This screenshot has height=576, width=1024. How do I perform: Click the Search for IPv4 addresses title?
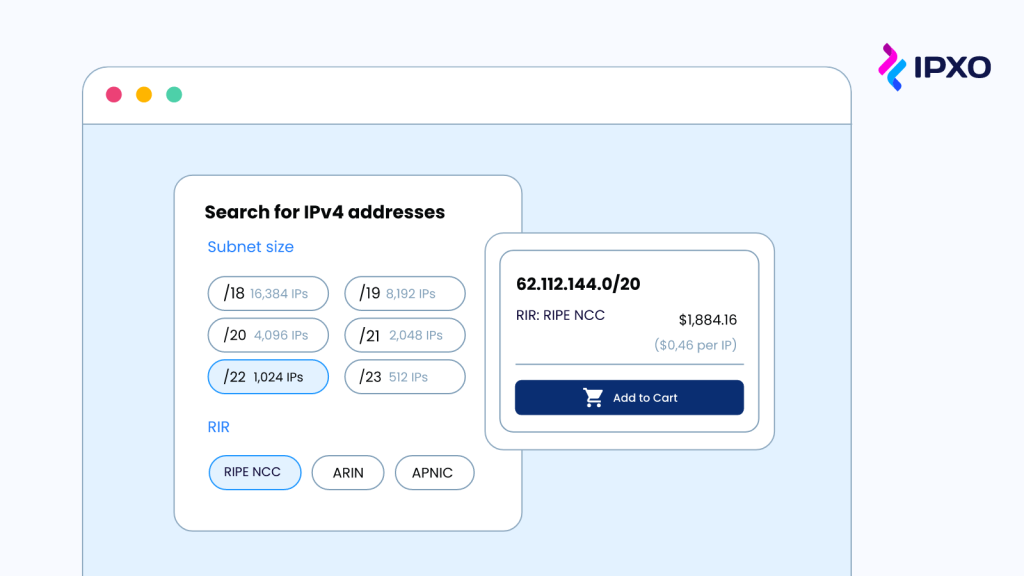(x=325, y=212)
